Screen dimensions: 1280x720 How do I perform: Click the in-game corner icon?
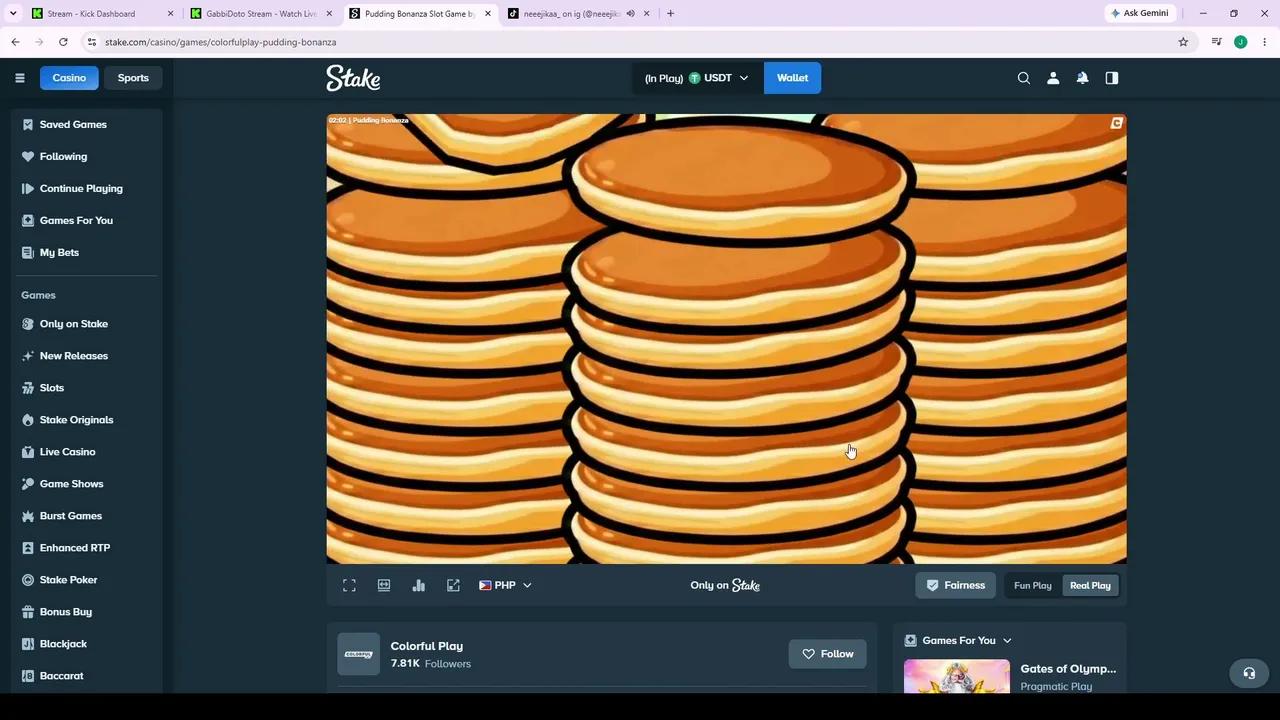point(1116,123)
